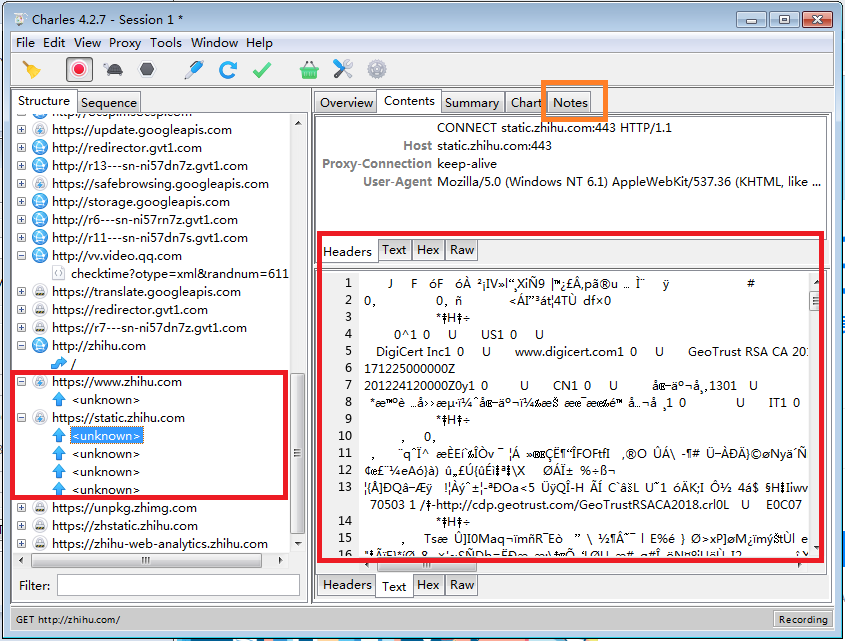The width and height of the screenshot is (845, 641).
Task: Select the checktime?otype=xml request
Action: click(180, 274)
